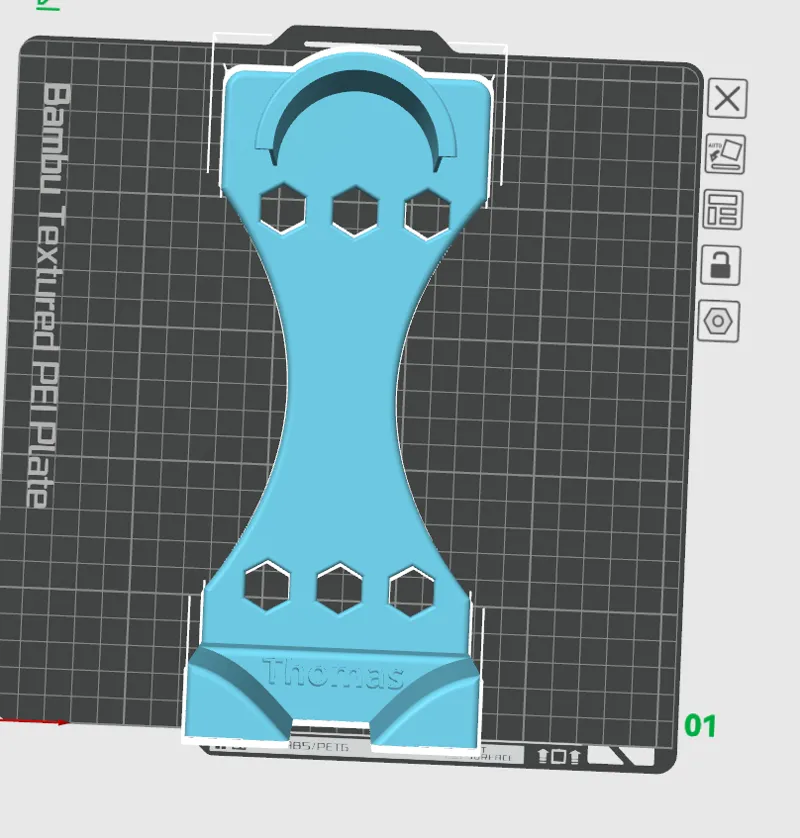This screenshot has height=838, width=800.
Task: Select plate number 01 label
Action: [700, 726]
